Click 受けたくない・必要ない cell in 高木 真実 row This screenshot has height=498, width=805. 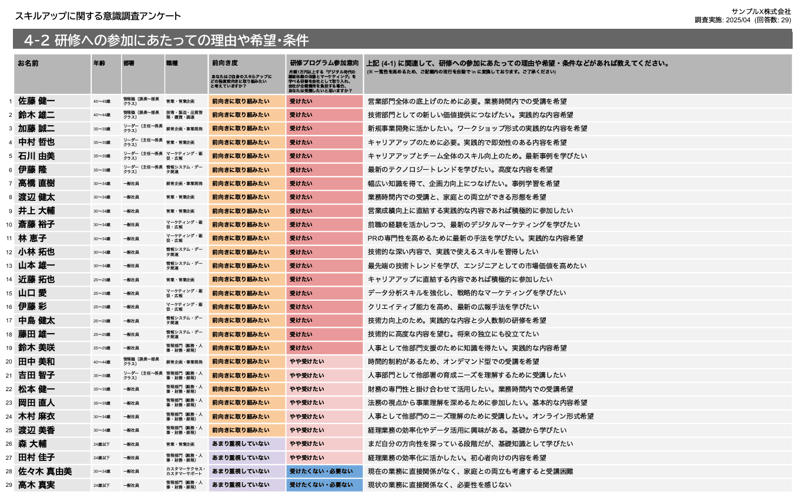pos(322,485)
